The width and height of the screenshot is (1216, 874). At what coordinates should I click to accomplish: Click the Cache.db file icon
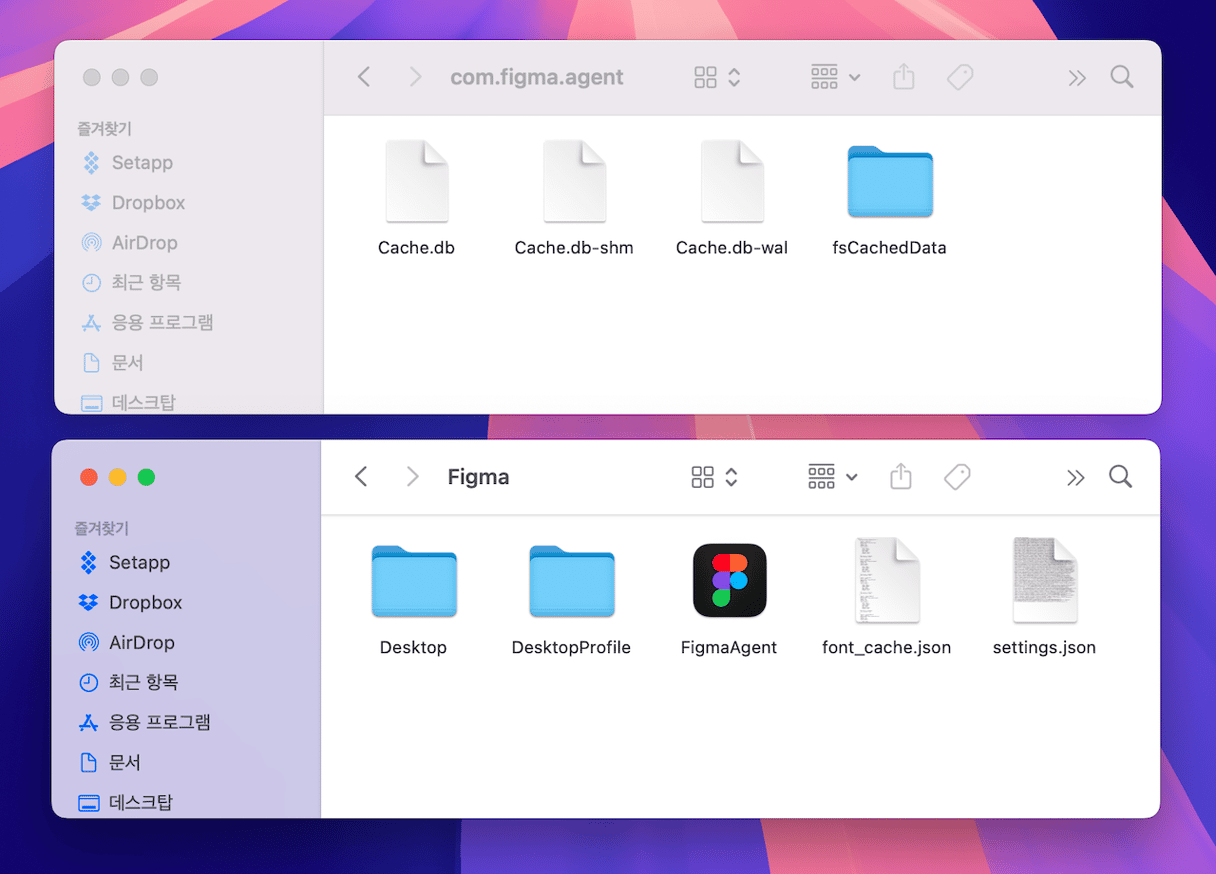416,182
